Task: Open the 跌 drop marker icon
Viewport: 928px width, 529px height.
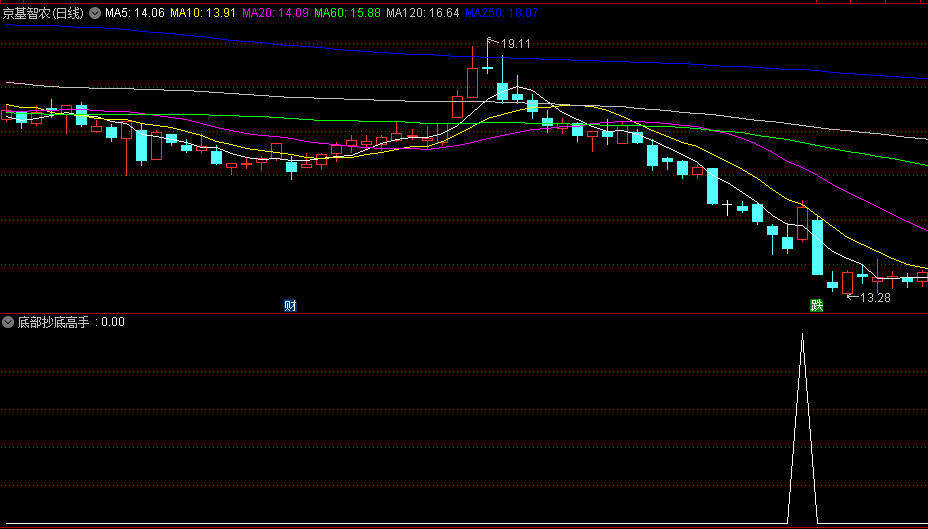Action: click(817, 305)
